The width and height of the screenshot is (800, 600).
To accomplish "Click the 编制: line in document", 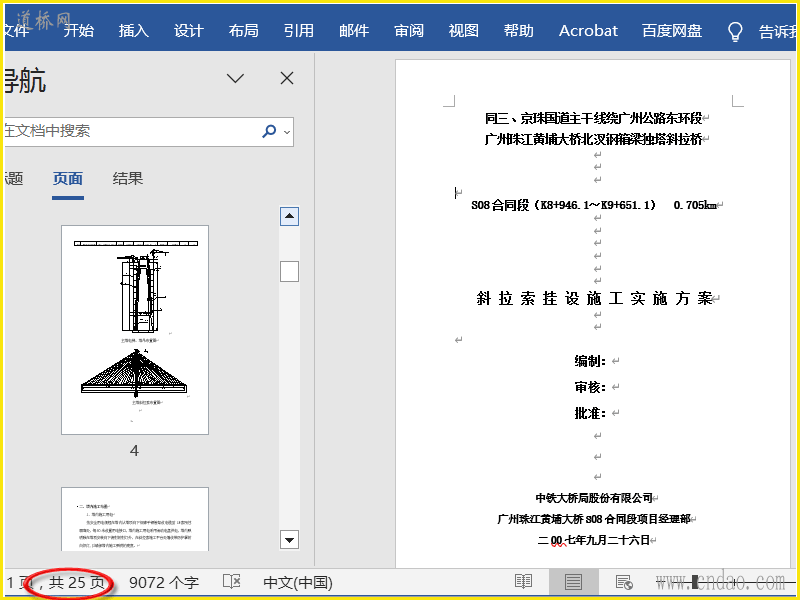I will click(590, 361).
